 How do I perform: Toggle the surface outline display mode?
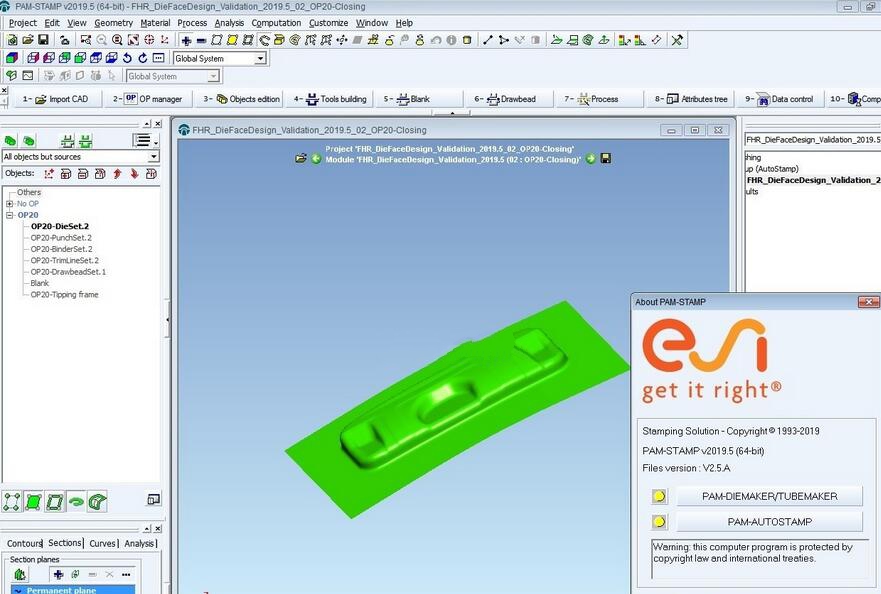55,501
